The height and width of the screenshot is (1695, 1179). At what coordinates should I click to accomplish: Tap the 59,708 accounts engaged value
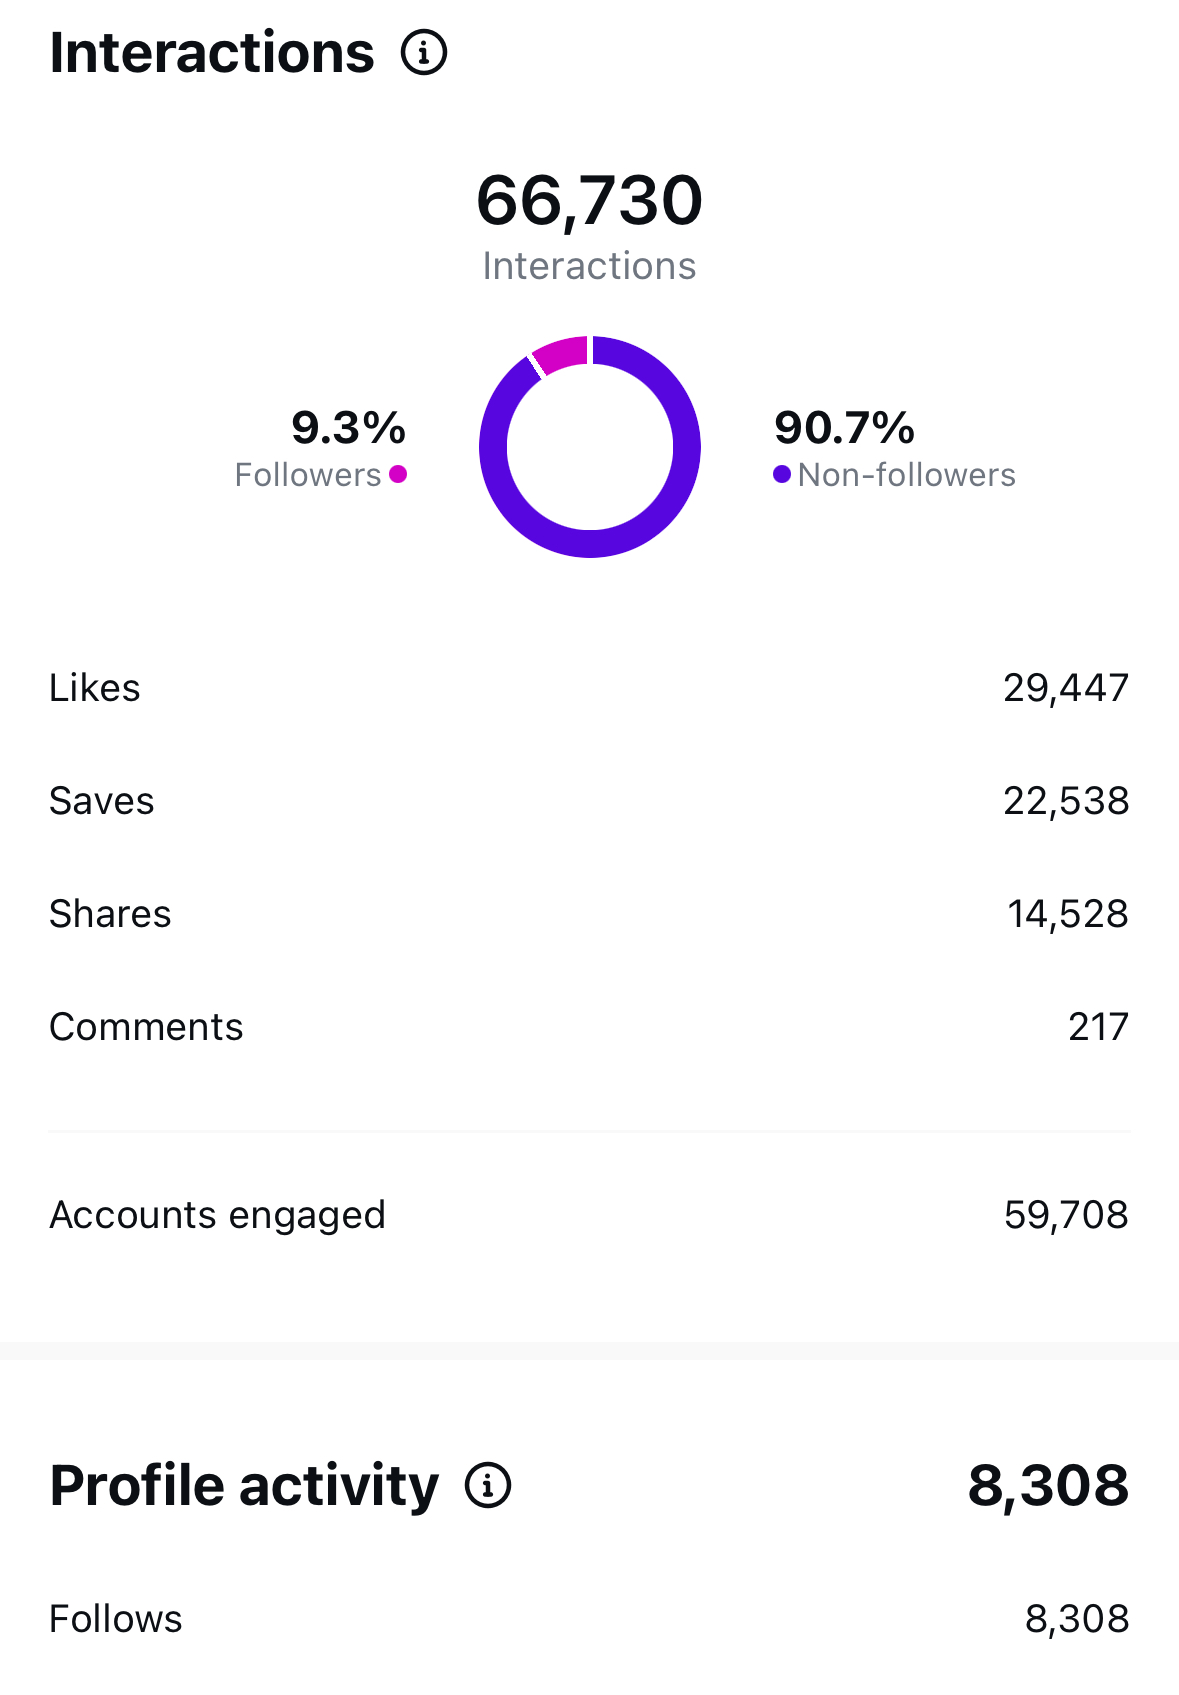(1066, 1215)
